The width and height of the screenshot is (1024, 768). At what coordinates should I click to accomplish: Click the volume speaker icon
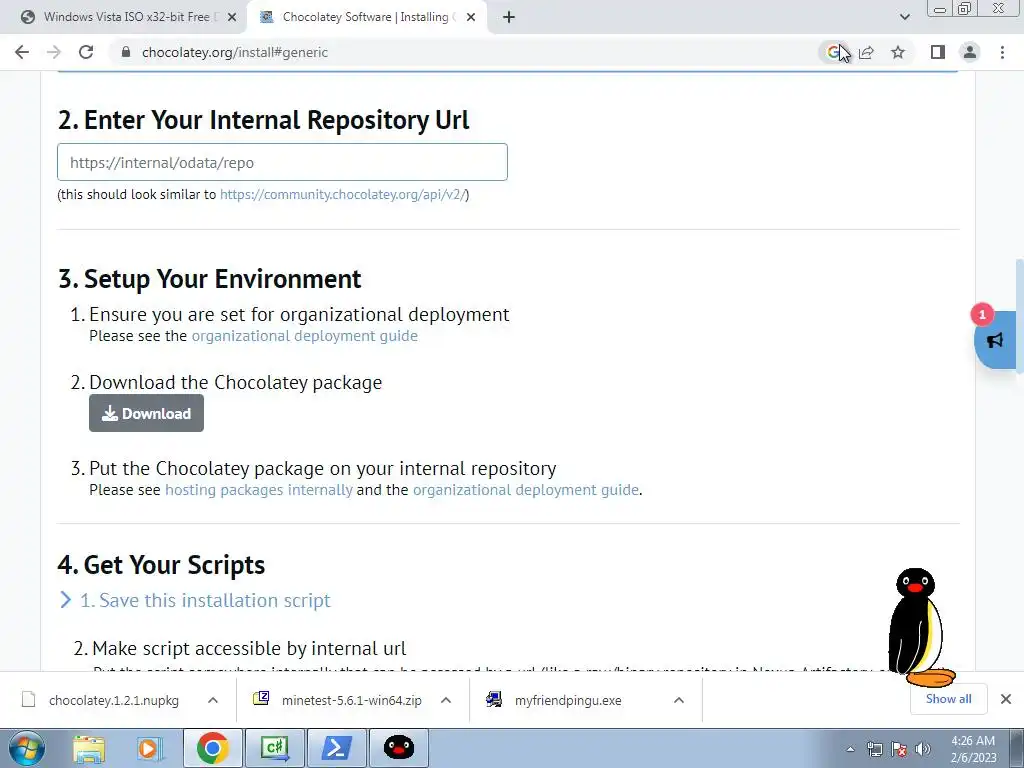point(923,749)
